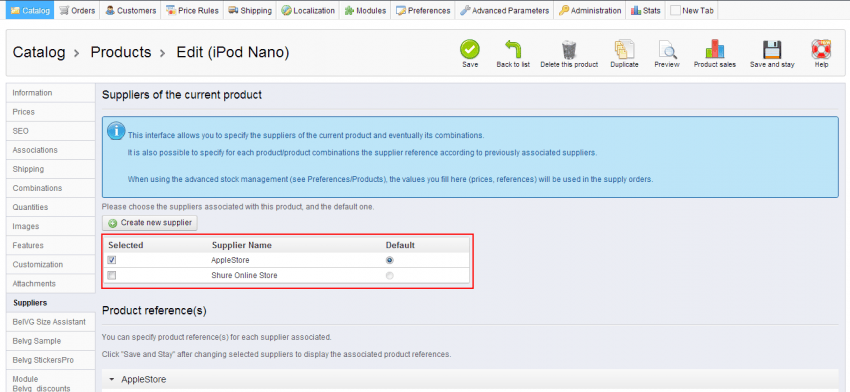Image resolution: width=850 pixels, height=392 pixels.
Task: Open the Modules top menu
Action: [365, 10]
